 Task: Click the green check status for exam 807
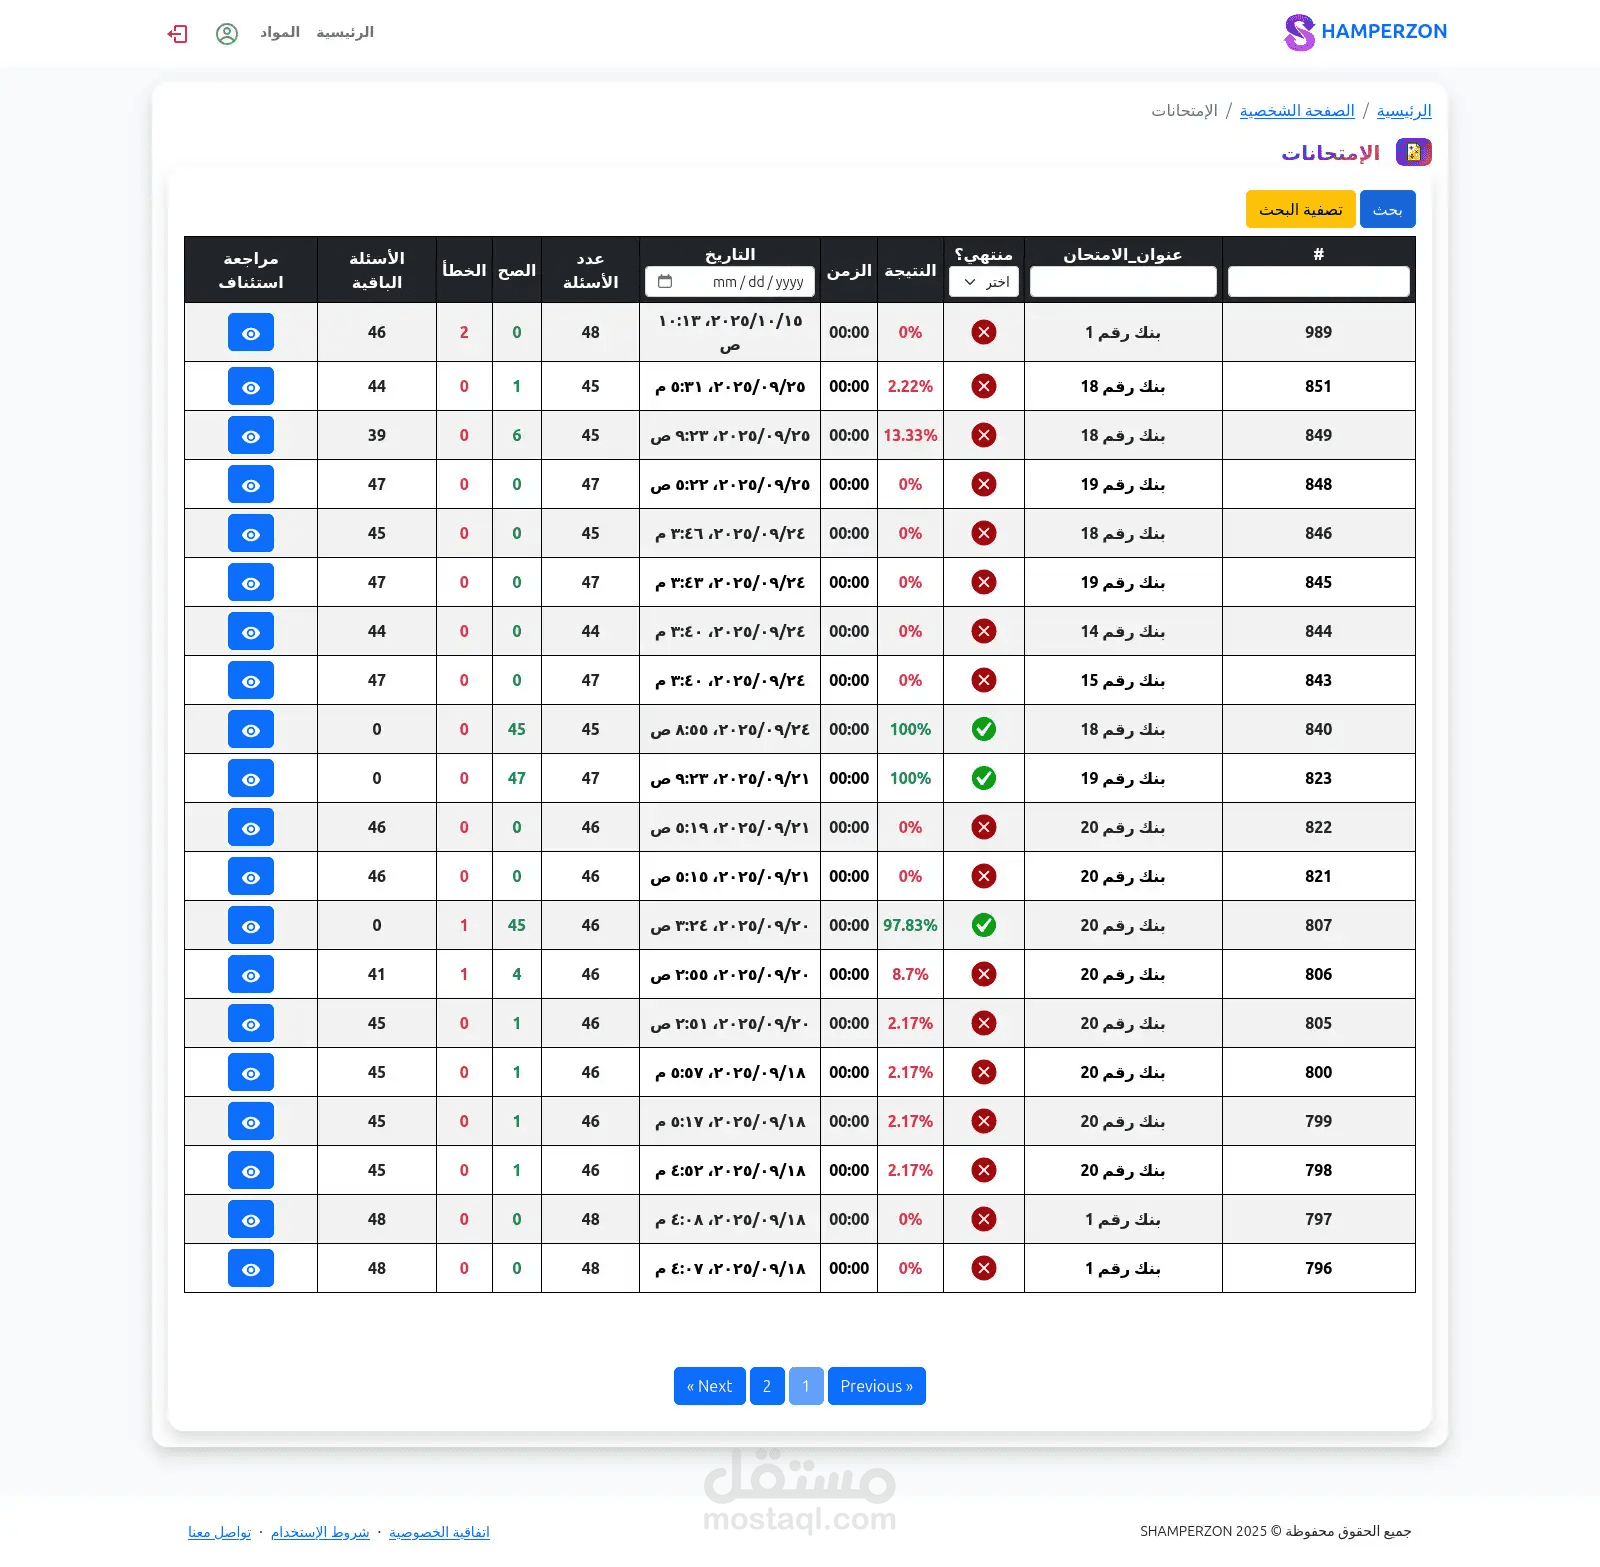pos(984,925)
